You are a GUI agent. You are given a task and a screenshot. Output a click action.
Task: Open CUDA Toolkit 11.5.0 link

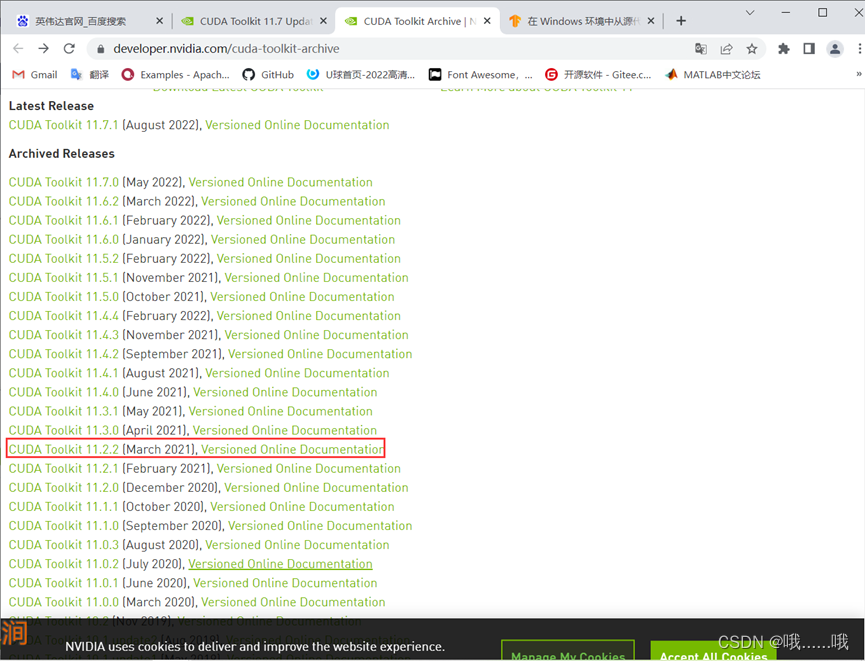coord(63,297)
